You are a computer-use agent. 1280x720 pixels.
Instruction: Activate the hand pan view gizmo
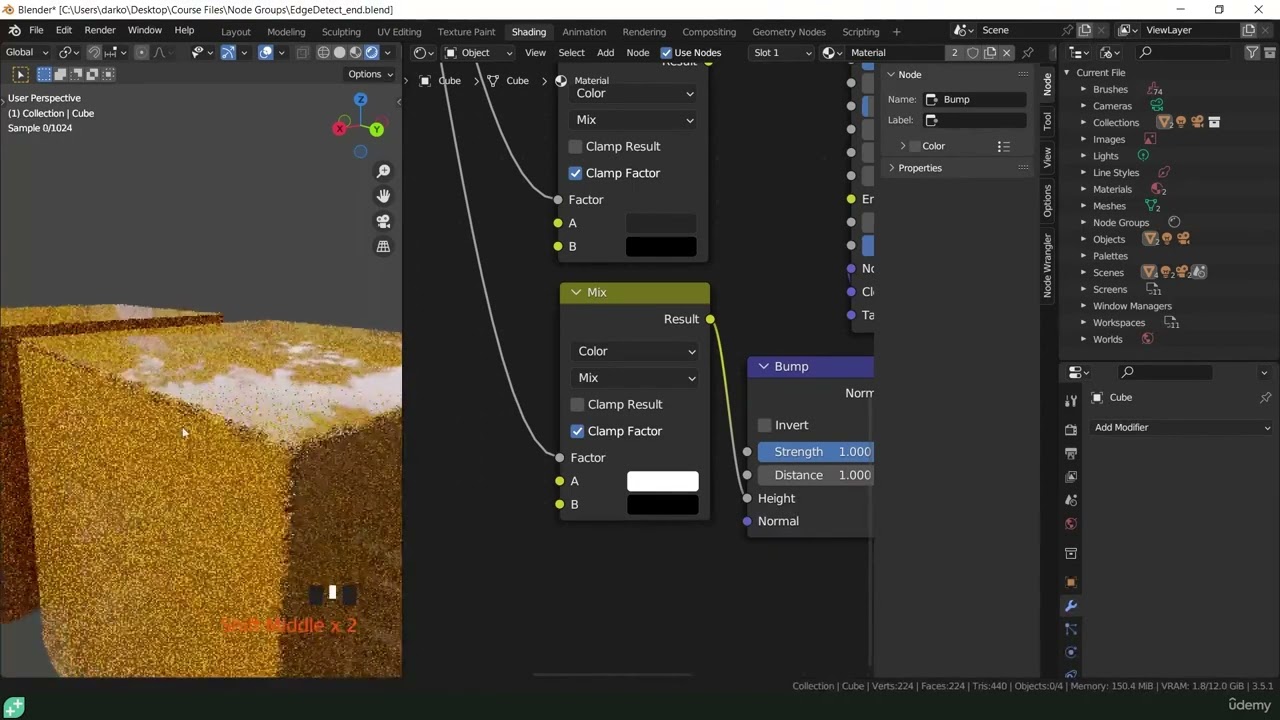383,196
